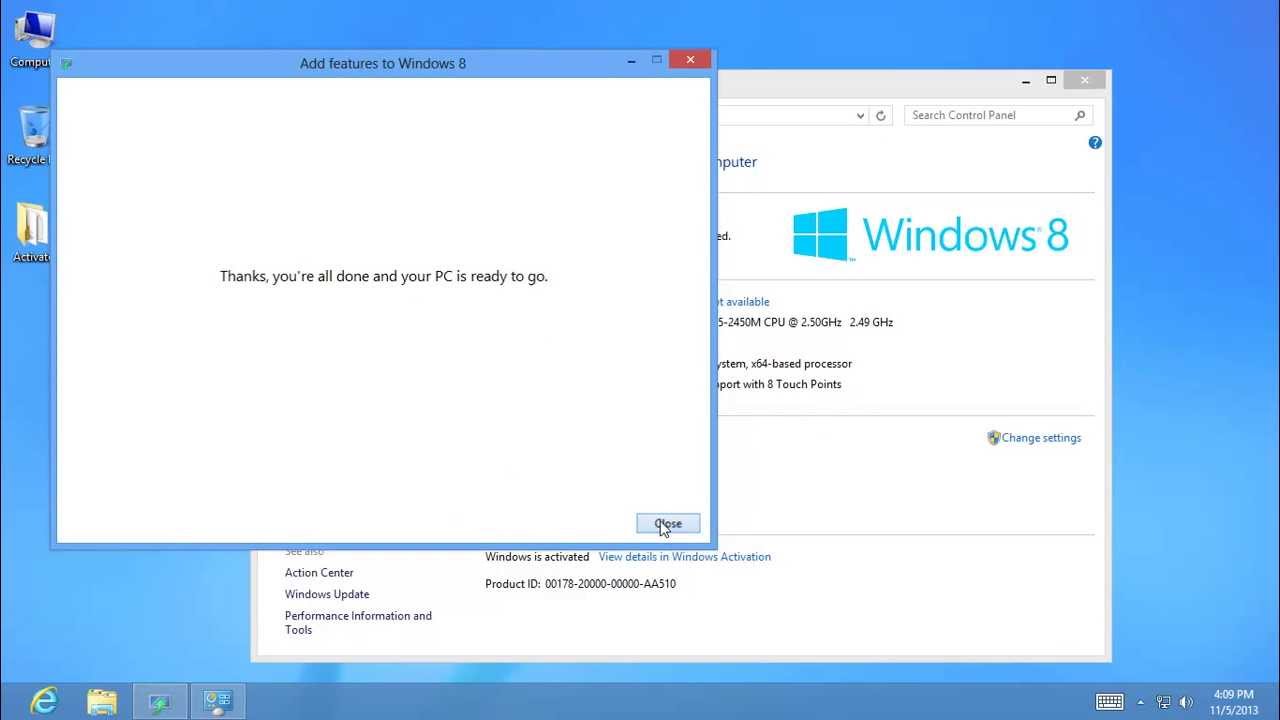The width and height of the screenshot is (1280, 720).
Task: Select the Control Panel System taskbar icon
Action: point(218,701)
